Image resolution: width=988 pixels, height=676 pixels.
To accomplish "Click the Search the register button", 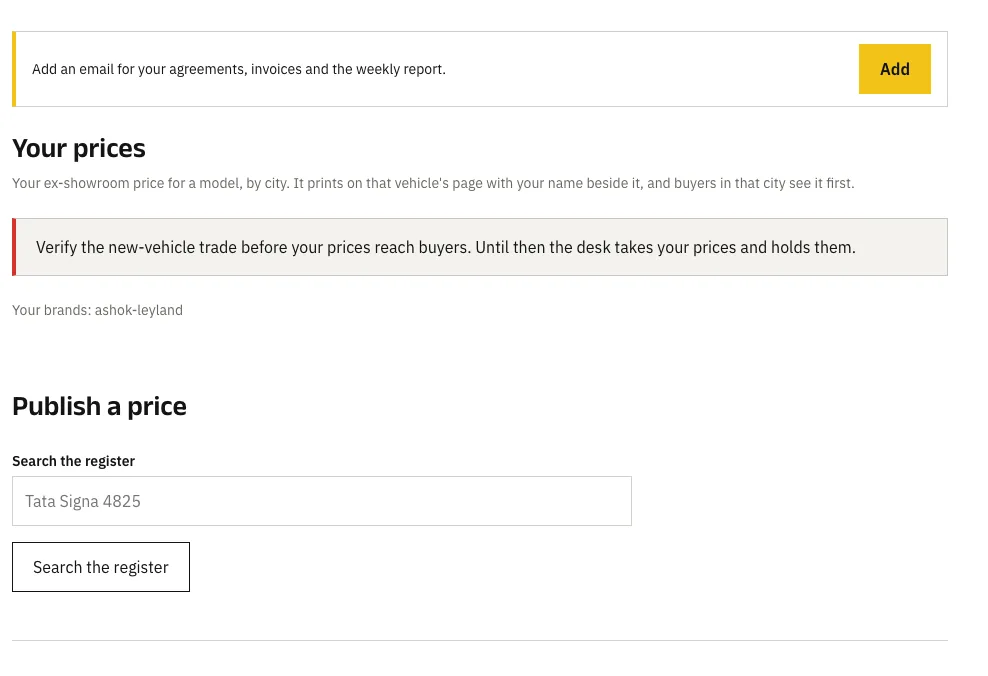I will (x=101, y=567).
